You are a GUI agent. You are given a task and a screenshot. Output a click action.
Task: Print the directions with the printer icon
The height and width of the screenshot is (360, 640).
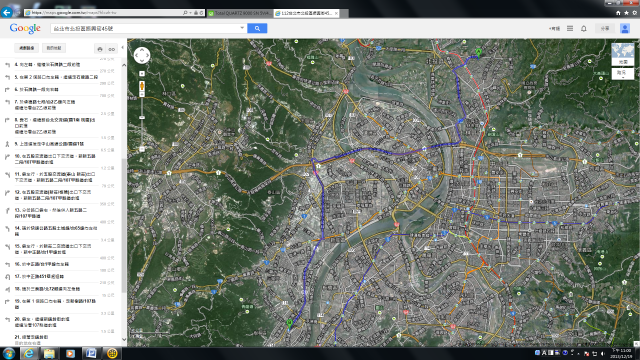pyautogui.click(x=100, y=49)
